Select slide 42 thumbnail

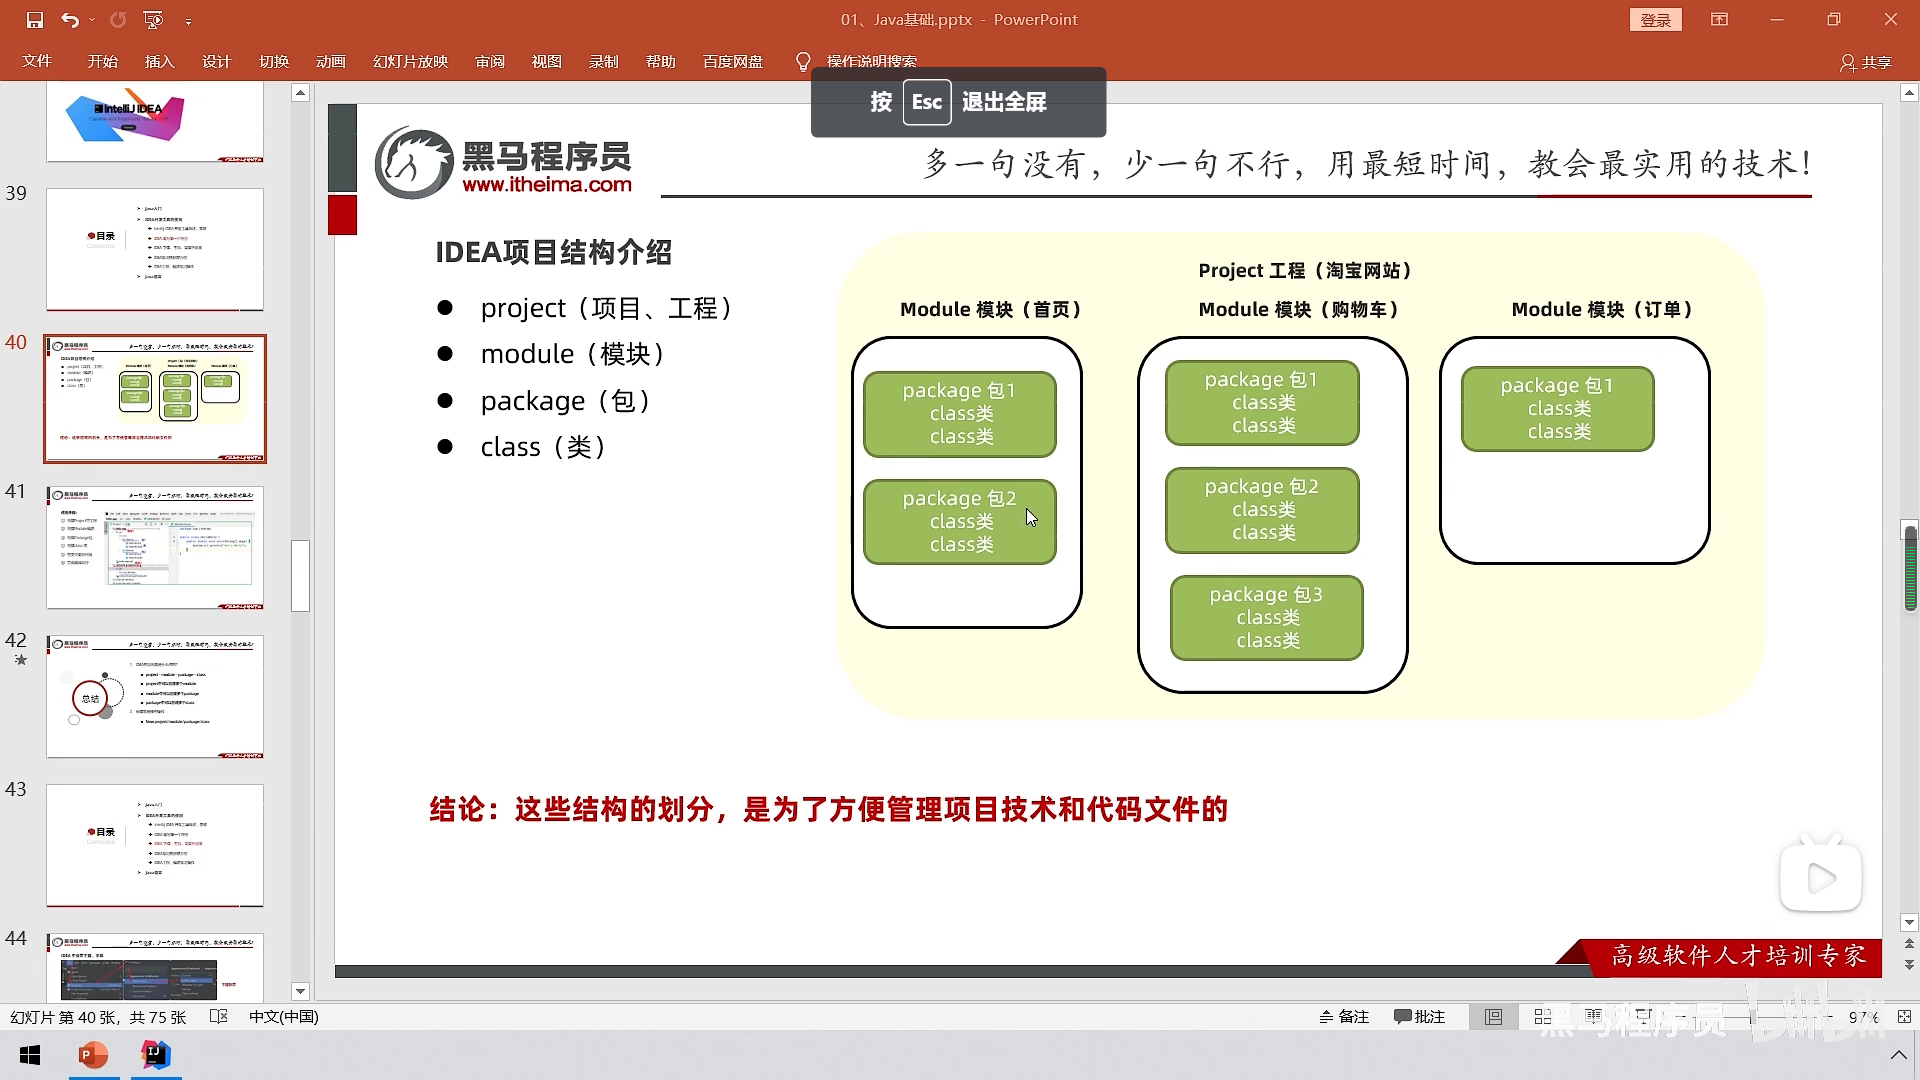pyautogui.click(x=155, y=697)
